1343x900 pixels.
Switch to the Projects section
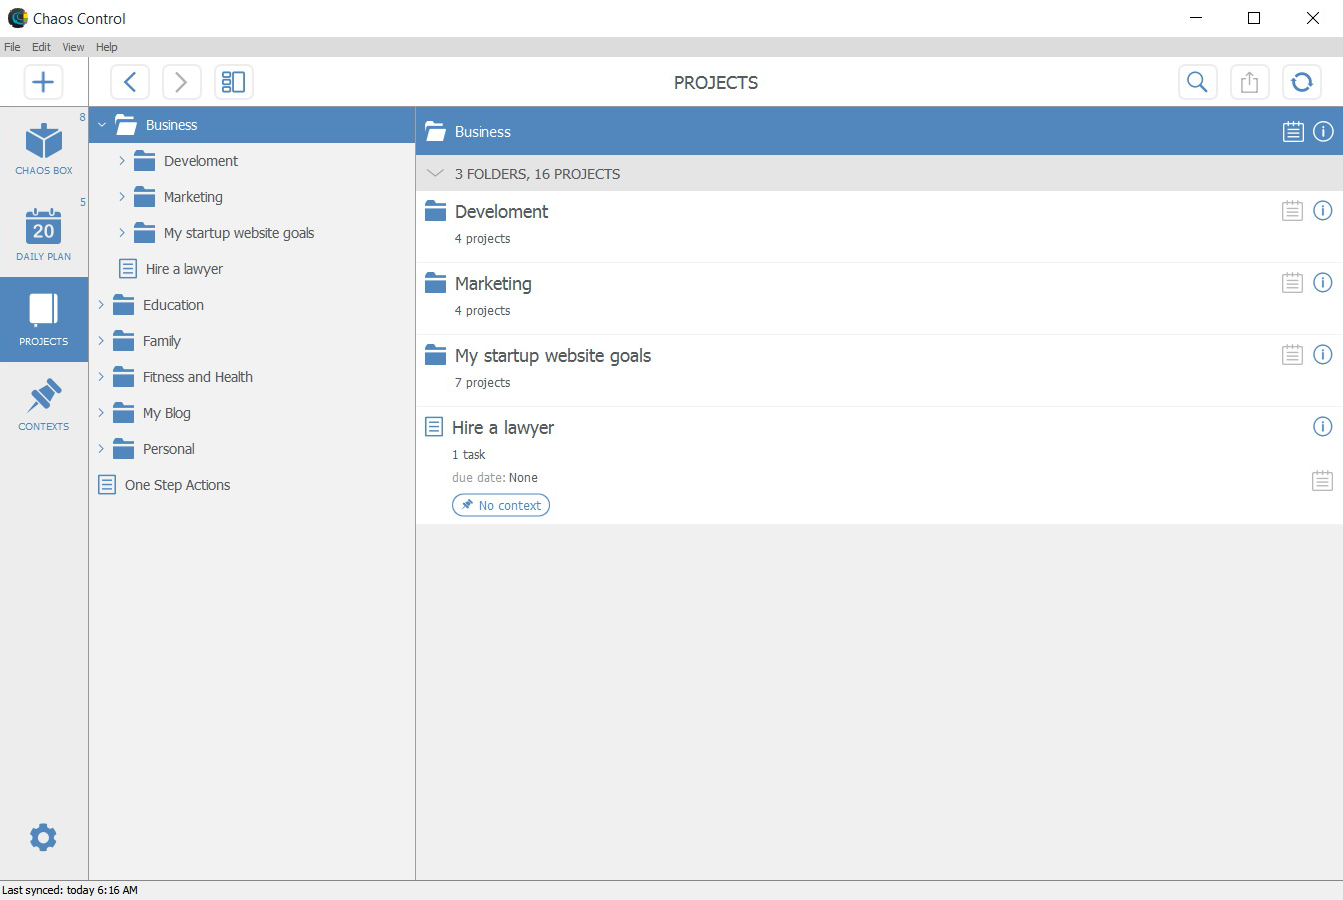point(44,320)
